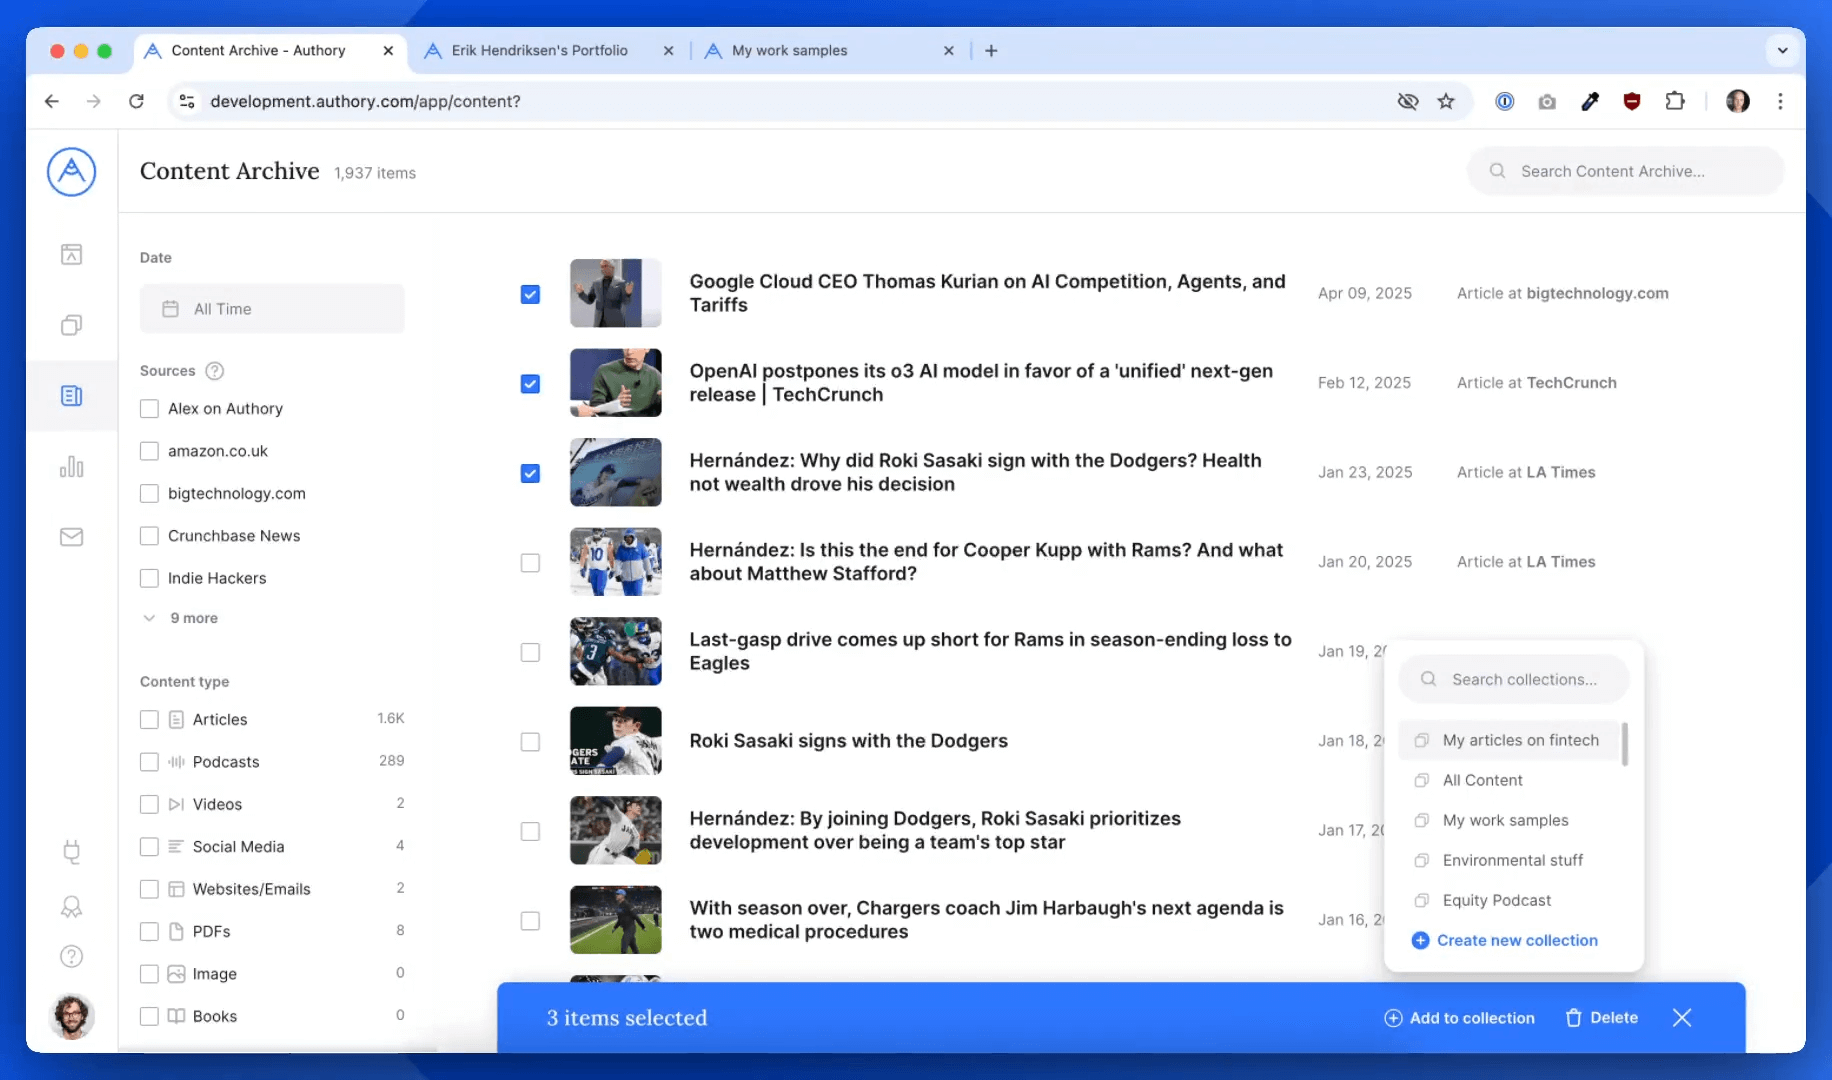Click the browser address bar URL
The image size is (1832, 1080).
(365, 101)
